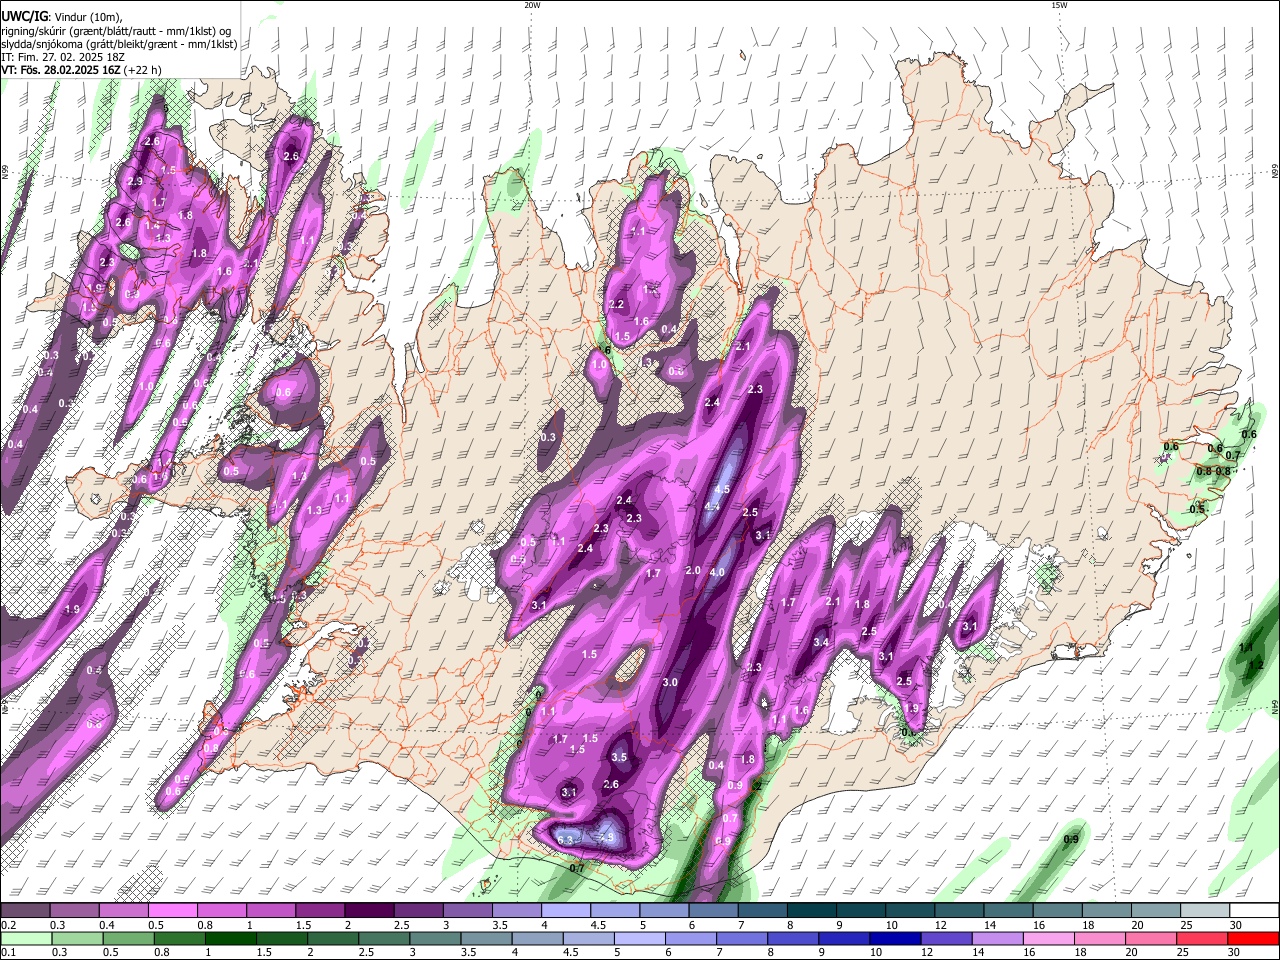Click the pale pink 16 swatch in the bottom legend row
The height and width of the screenshot is (960, 1280).
1049,938
